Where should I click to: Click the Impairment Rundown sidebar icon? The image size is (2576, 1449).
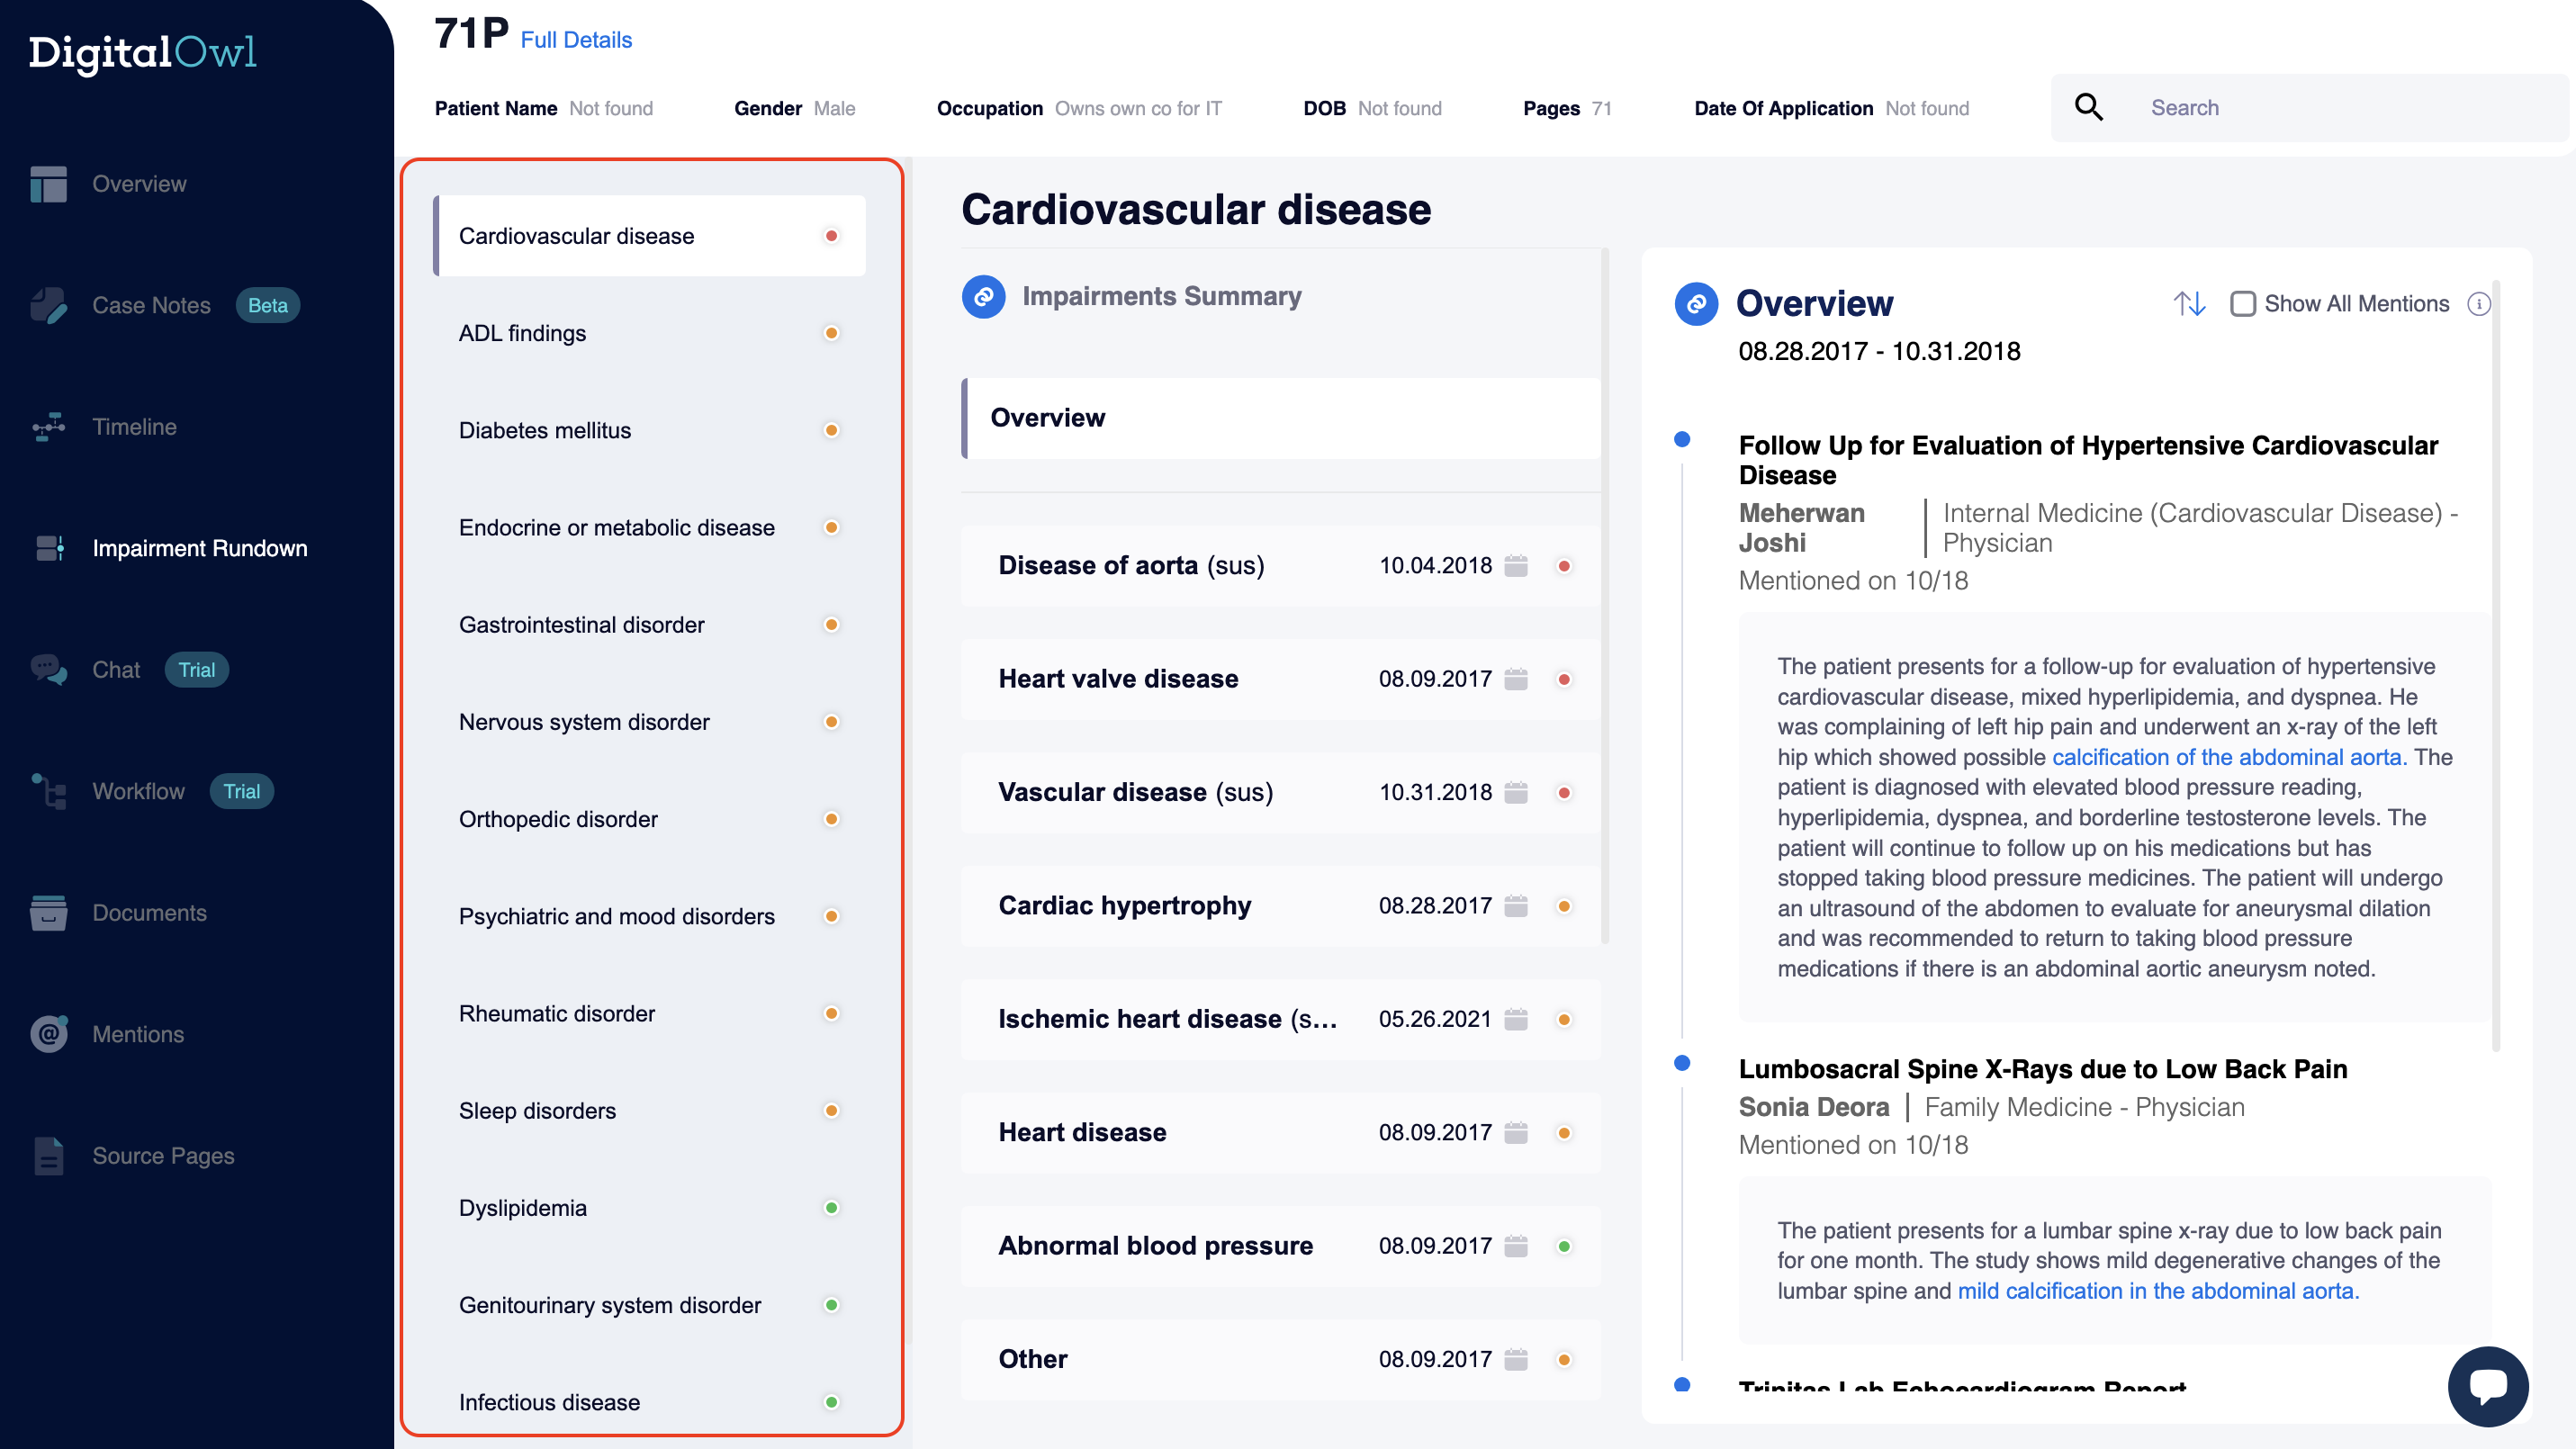pyautogui.click(x=48, y=548)
